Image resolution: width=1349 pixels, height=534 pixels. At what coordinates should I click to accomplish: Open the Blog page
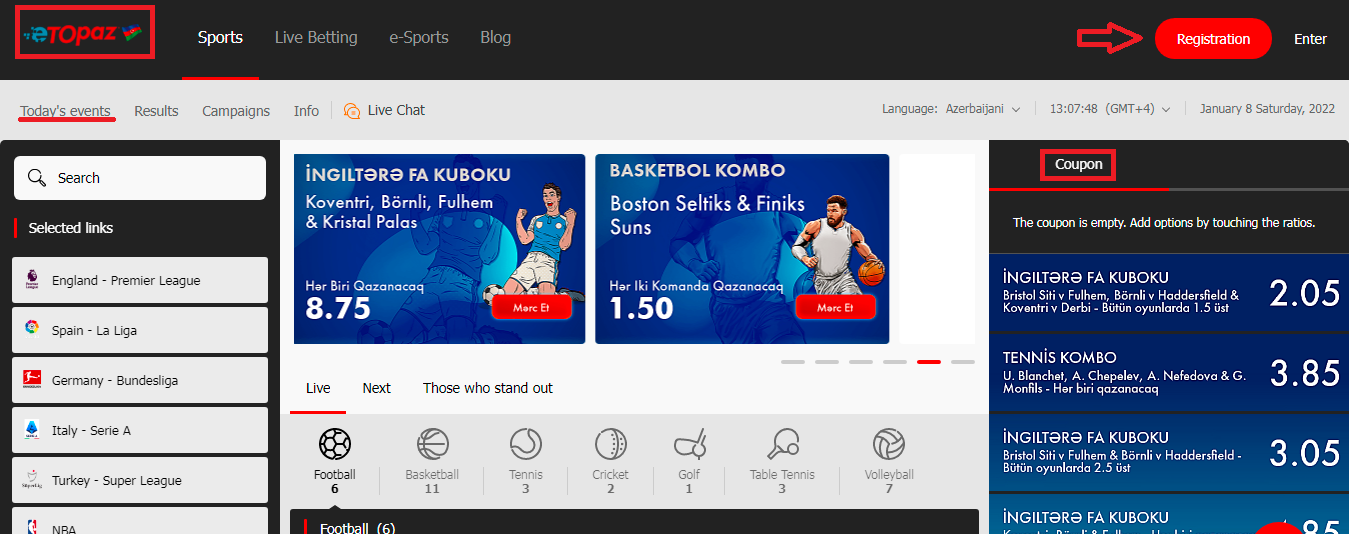point(495,38)
